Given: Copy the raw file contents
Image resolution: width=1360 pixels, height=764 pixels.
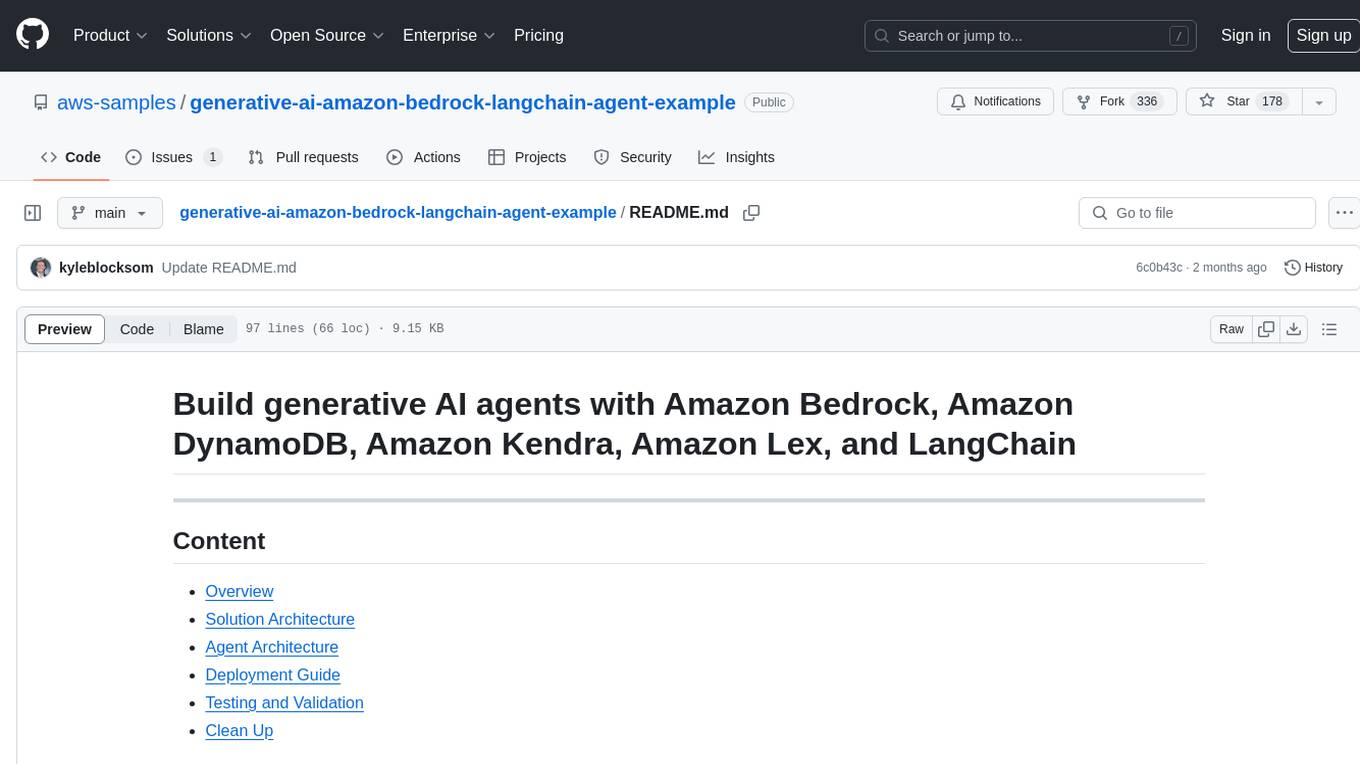Looking at the screenshot, I should tap(1267, 329).
